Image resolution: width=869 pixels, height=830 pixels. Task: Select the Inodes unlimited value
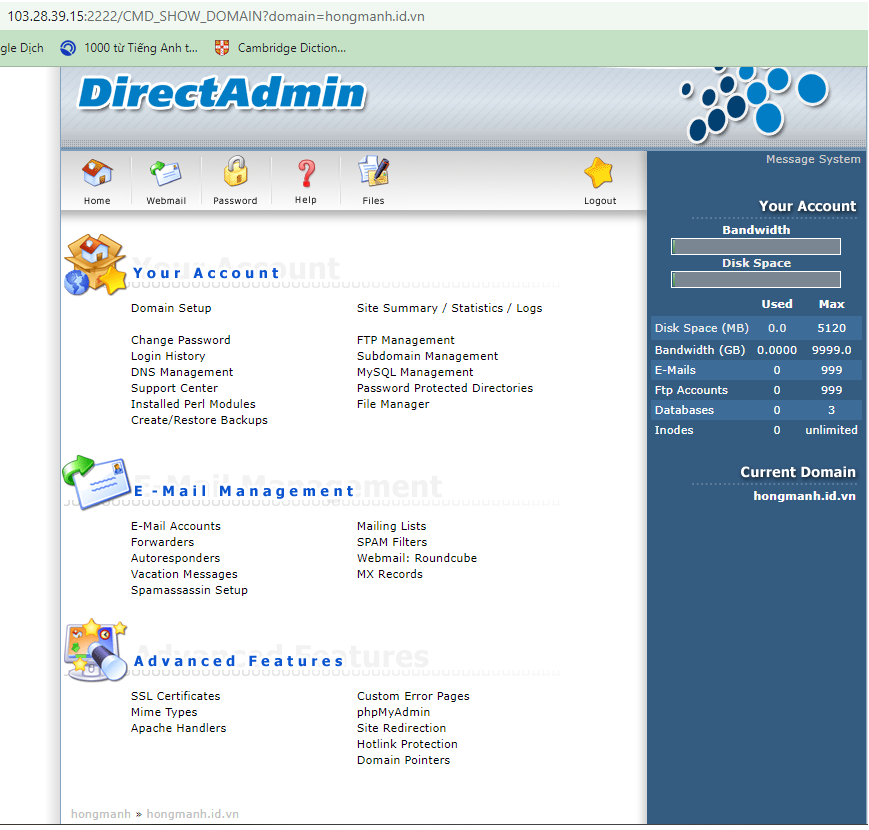[831, 431]
